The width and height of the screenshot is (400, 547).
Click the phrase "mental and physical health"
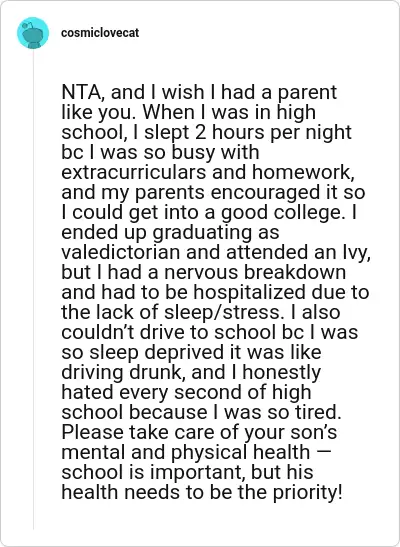pos(186,452)
